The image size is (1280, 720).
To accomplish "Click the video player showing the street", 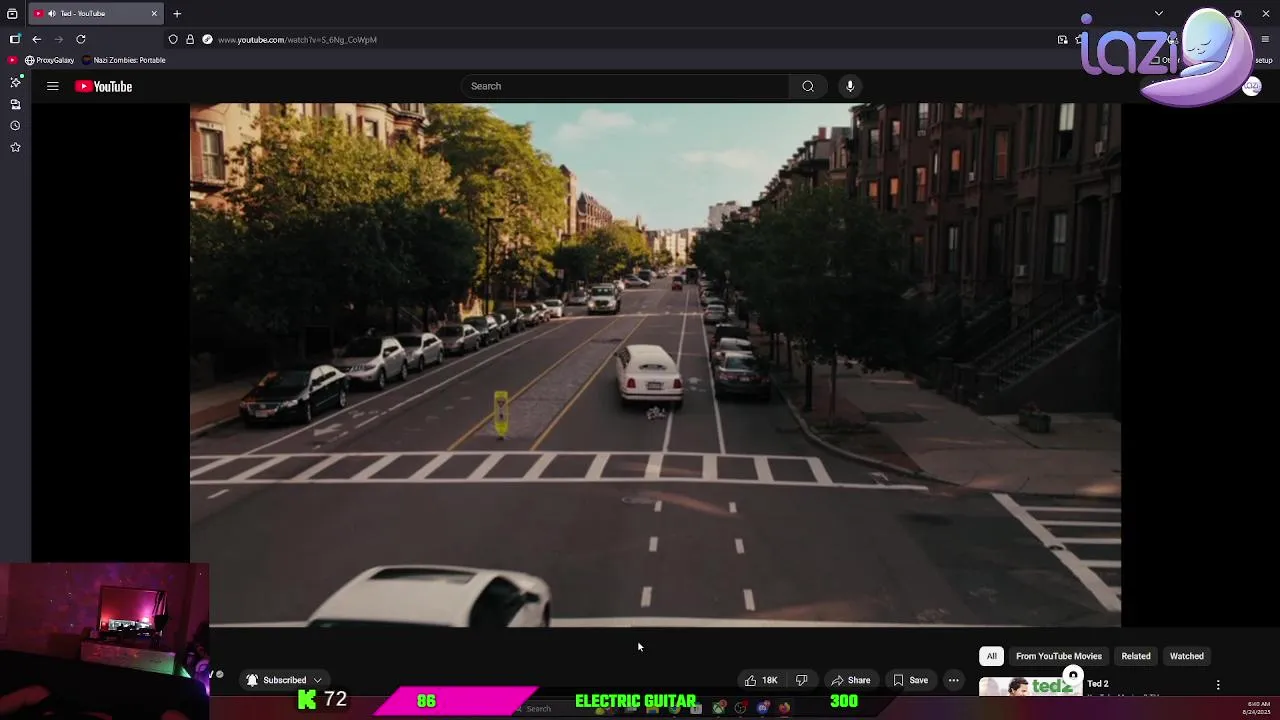I will pyautogui.click(x=655, y=365).
